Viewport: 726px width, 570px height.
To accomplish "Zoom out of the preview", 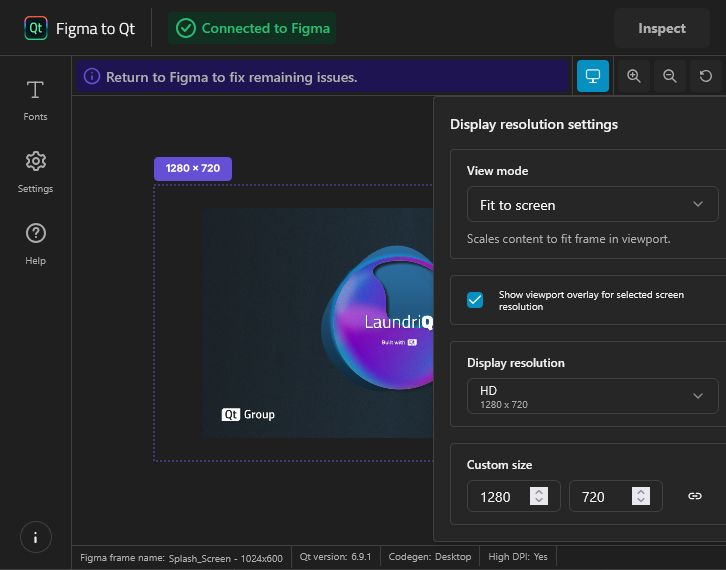I will [670, 76].
